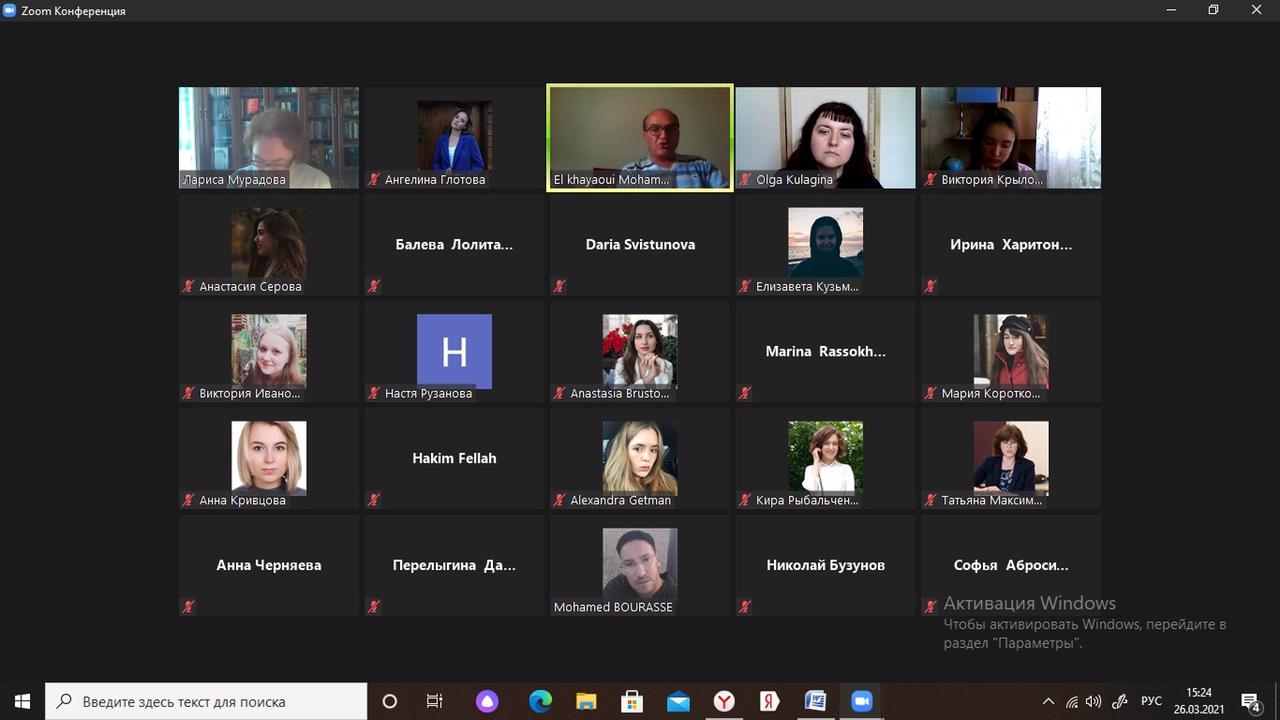Click muted microphone icon on Ангелина Глотова tile
Viewport: 1280px width, 720px height.
pos(374,180)
